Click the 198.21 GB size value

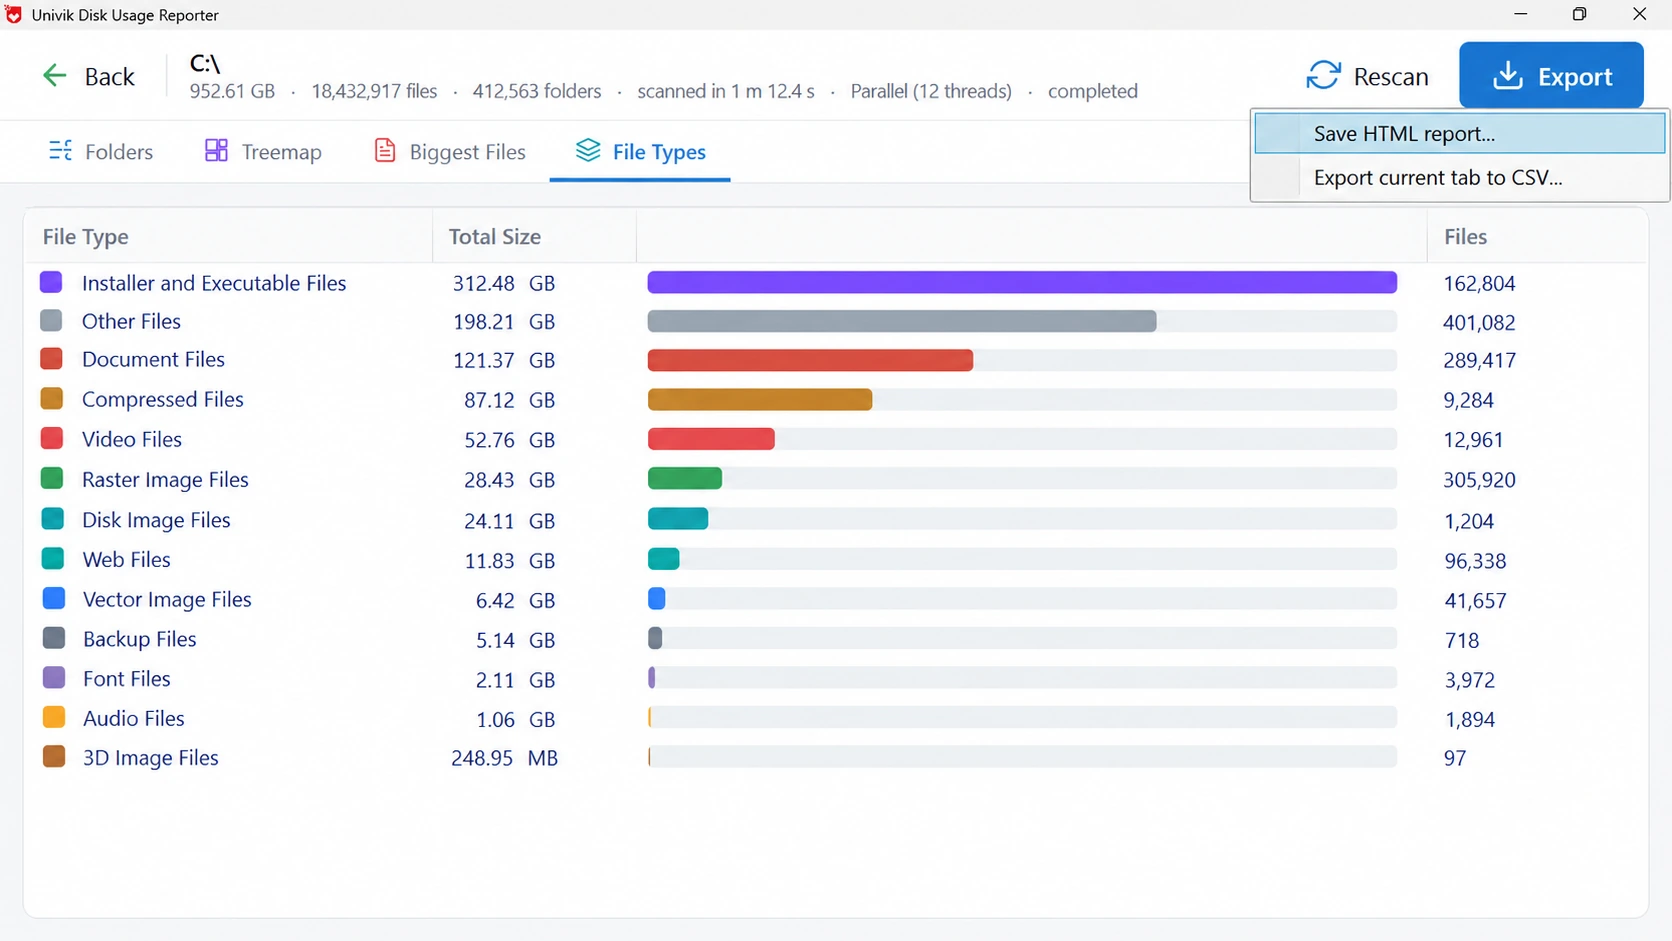tap(503, 322)
